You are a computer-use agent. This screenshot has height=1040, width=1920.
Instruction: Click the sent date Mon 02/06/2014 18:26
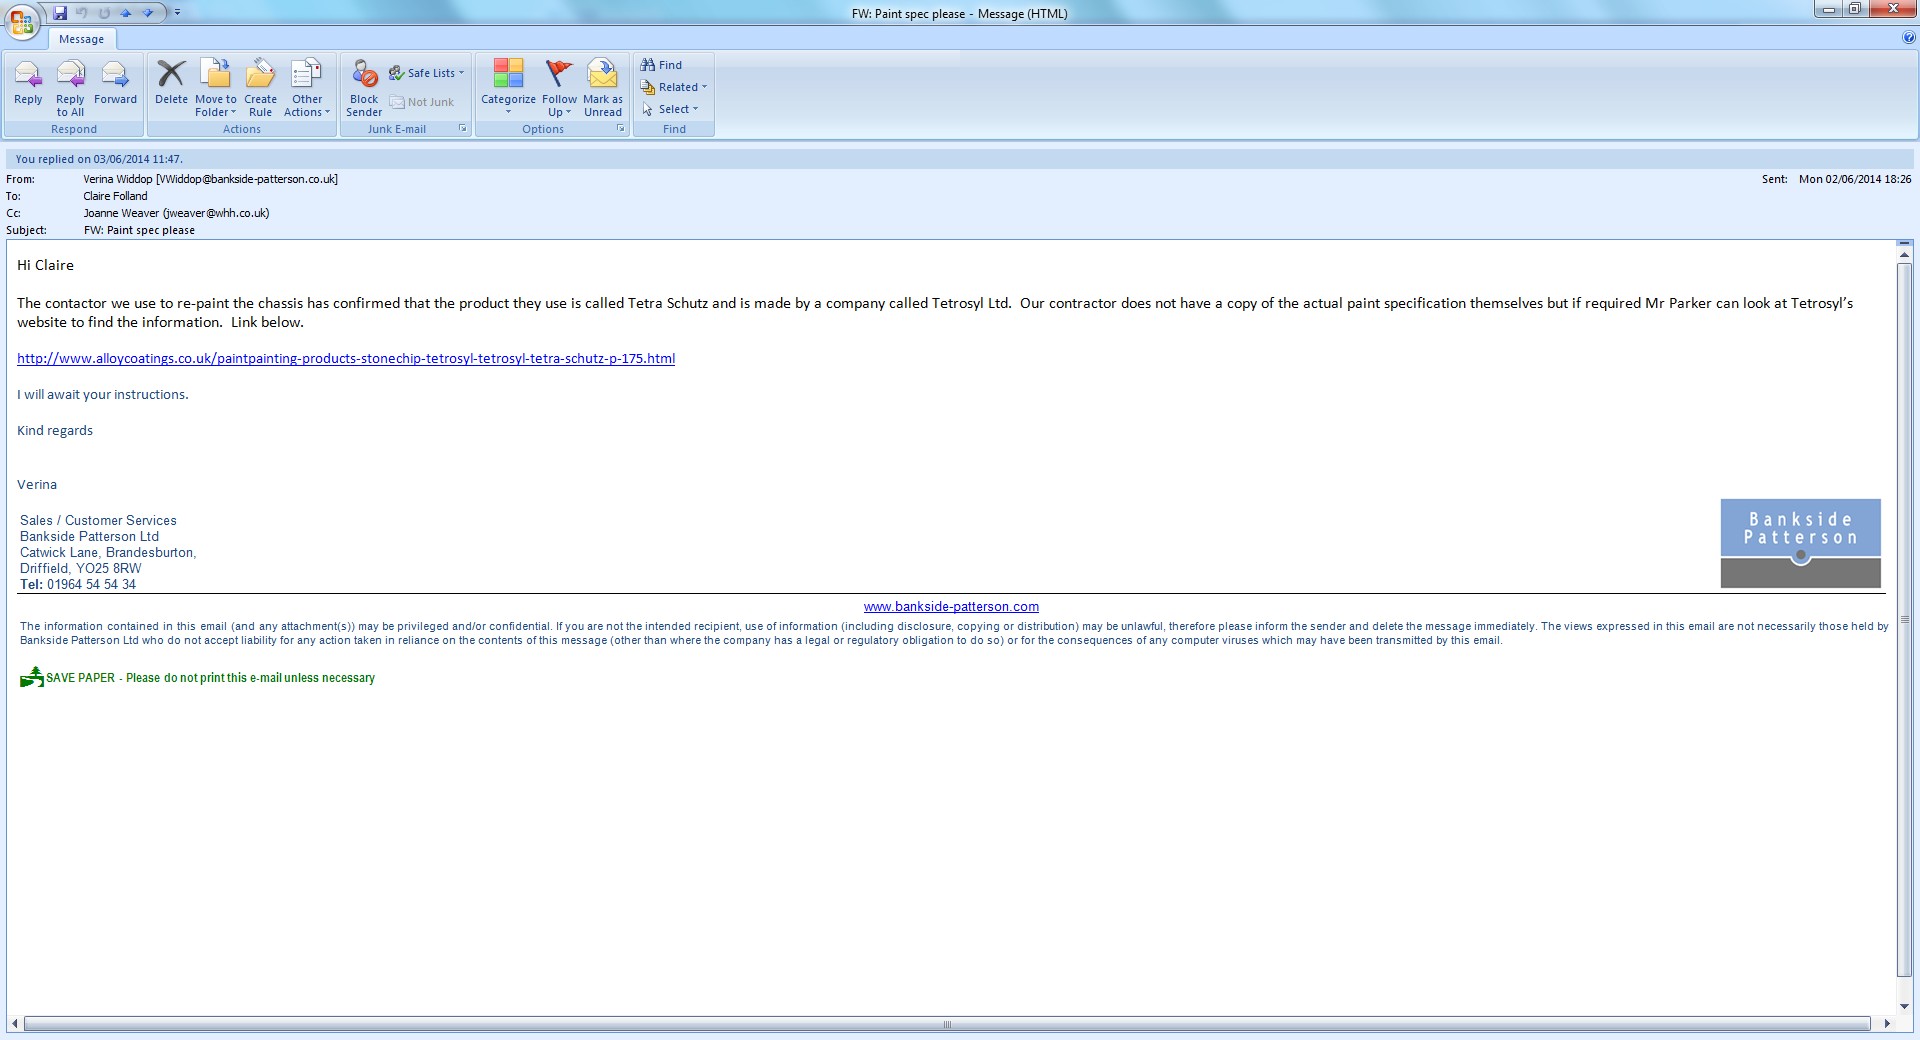[1855, 179]
